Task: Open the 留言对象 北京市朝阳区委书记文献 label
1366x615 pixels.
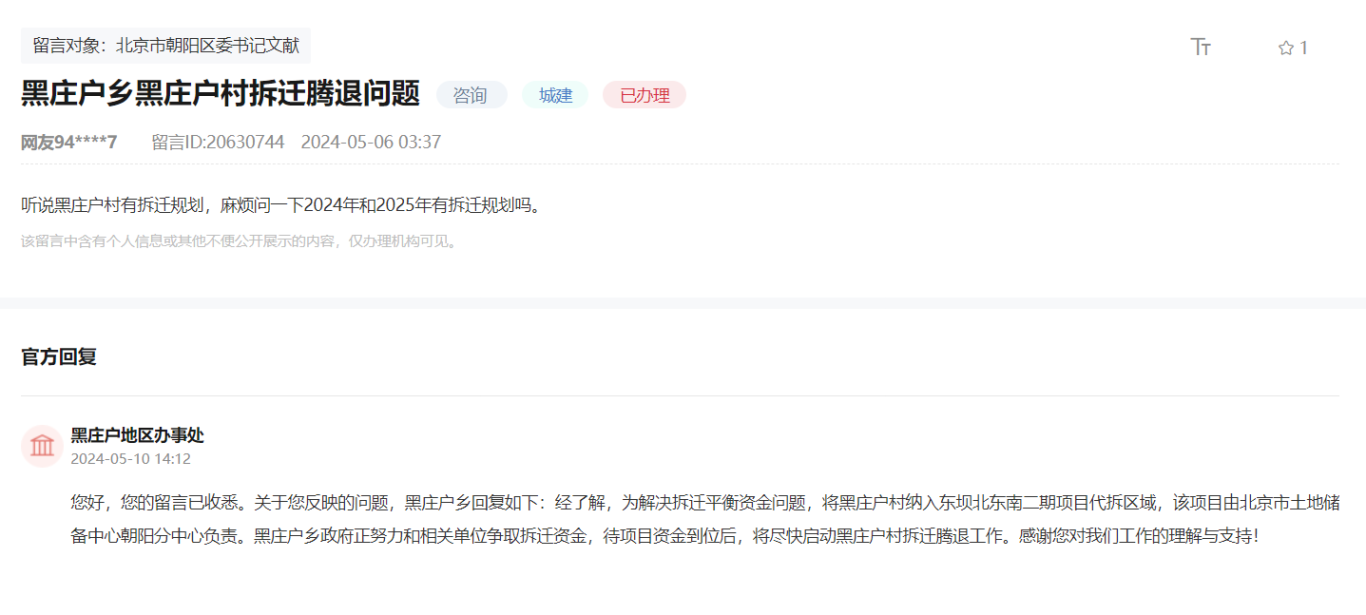Action: pyautogui.click(x=166, y=46)
